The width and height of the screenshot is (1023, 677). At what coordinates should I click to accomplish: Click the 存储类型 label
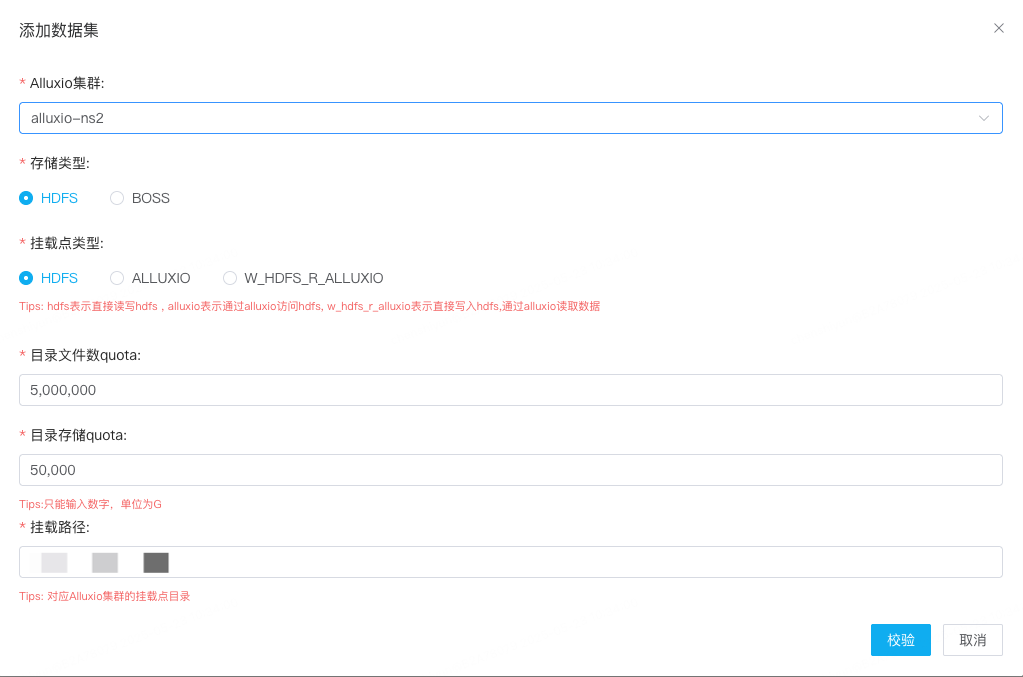point(60,163)
